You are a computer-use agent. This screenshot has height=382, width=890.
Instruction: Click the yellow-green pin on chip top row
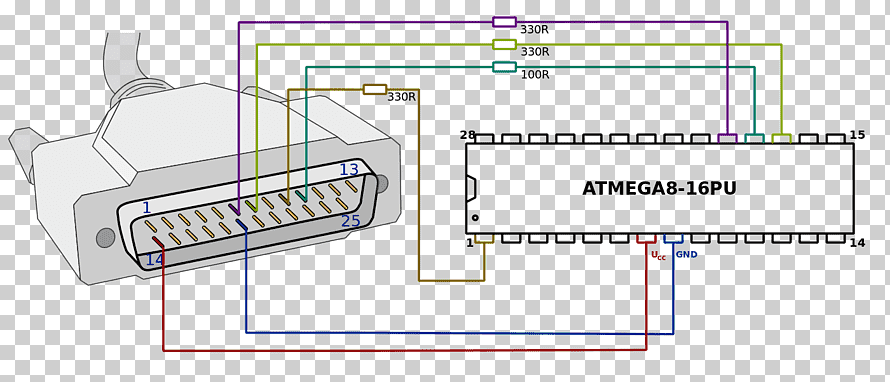pyautogui.click(x=782, y=138)
